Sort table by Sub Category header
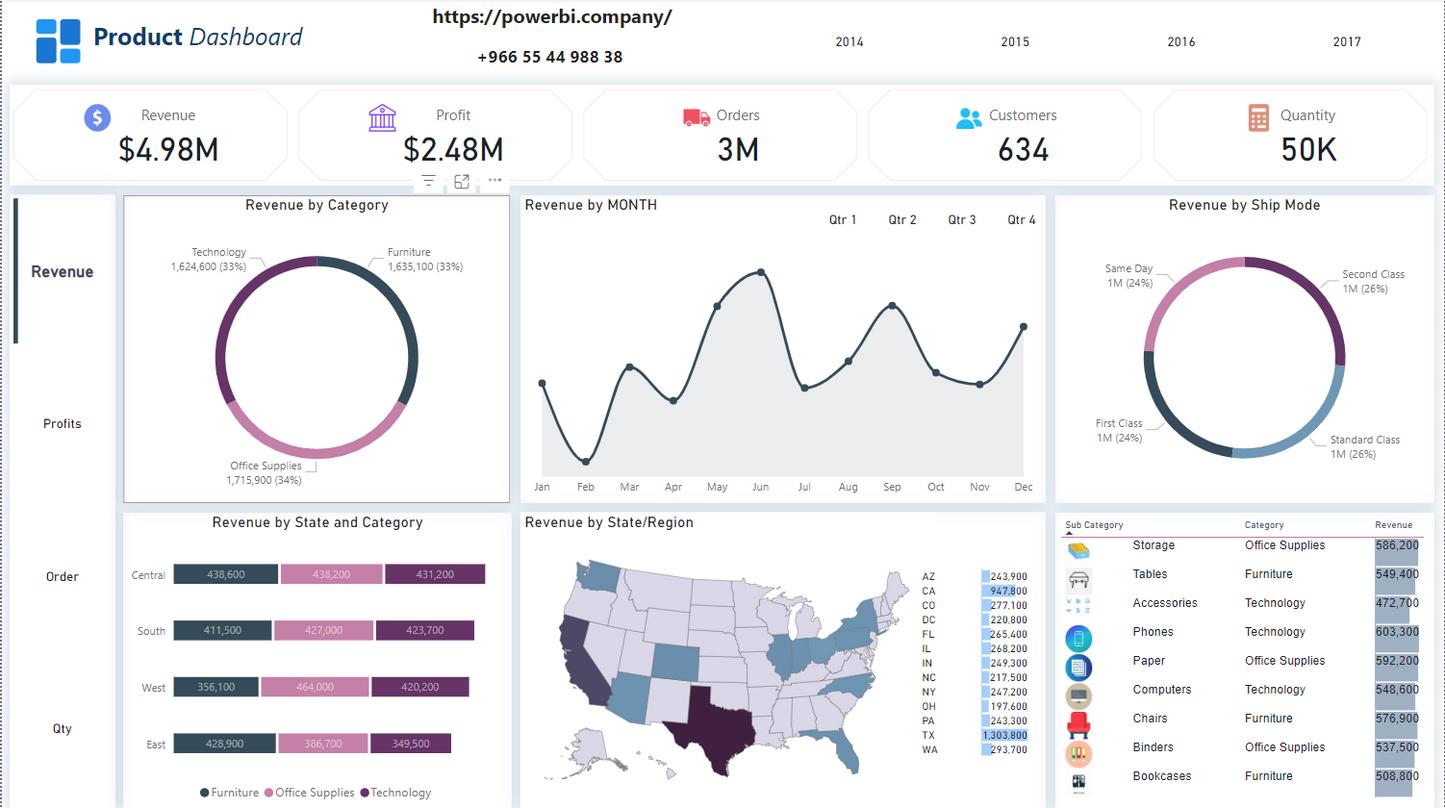Viewport: 1445px width, 808px height. pos(1093,525)
